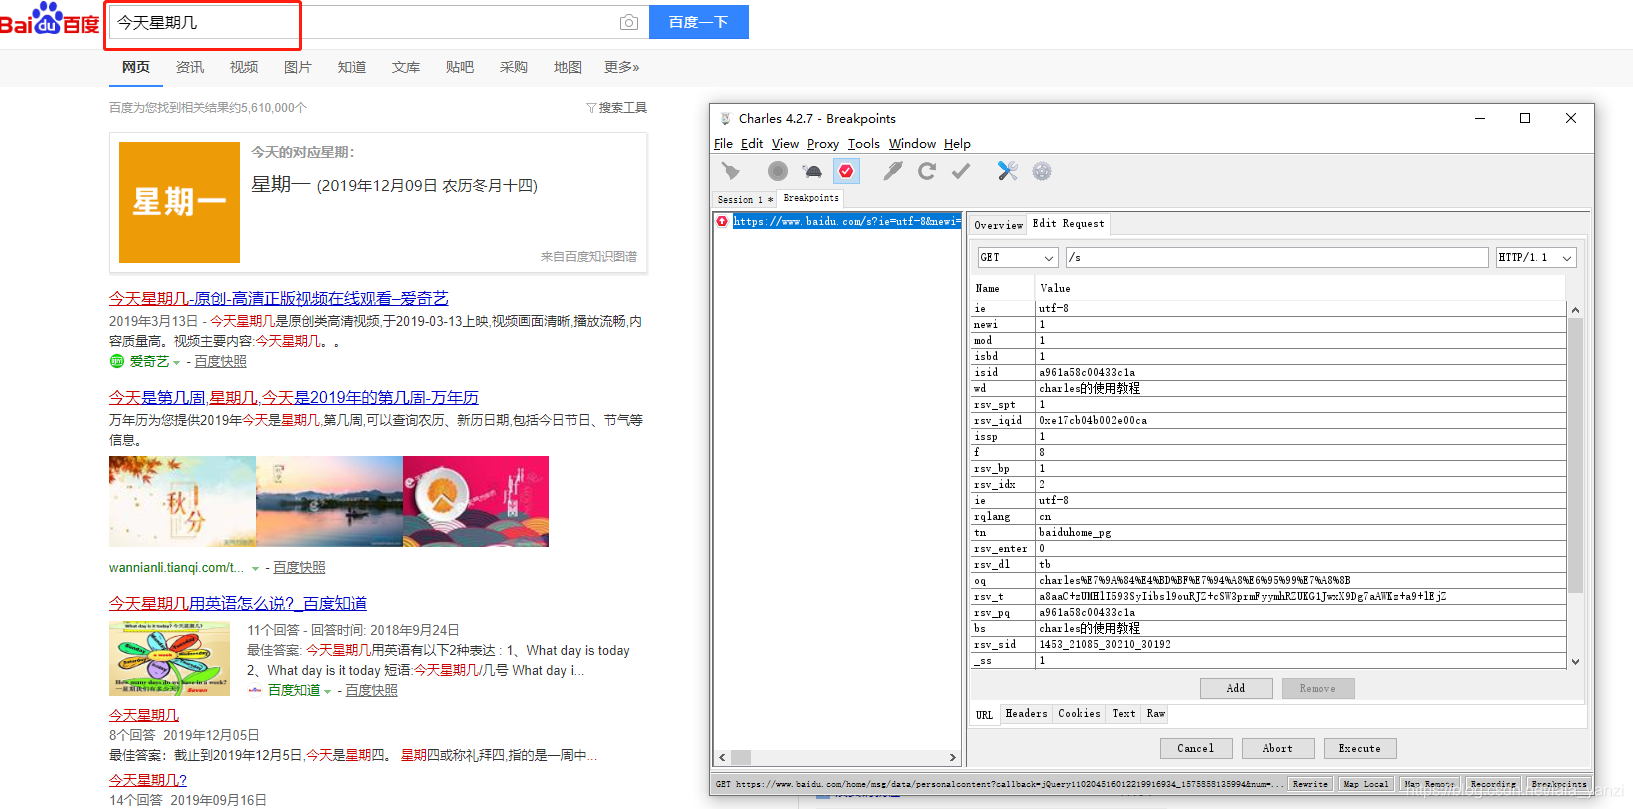This screenshot has height=809, width=1633.
Task: Open the File menu in Charles
Action: (723, 144)
